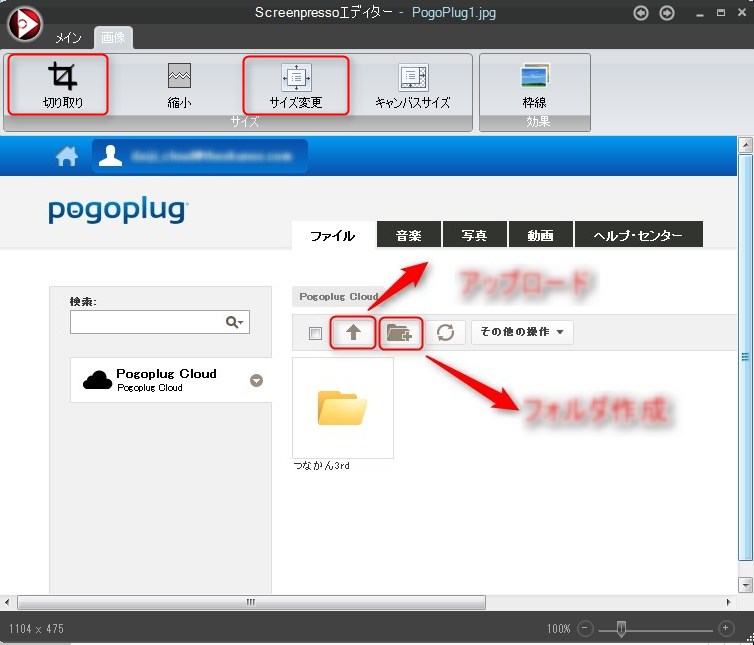Zoom in with the plus button
The image size is (754, 645).
click(725, 628)
